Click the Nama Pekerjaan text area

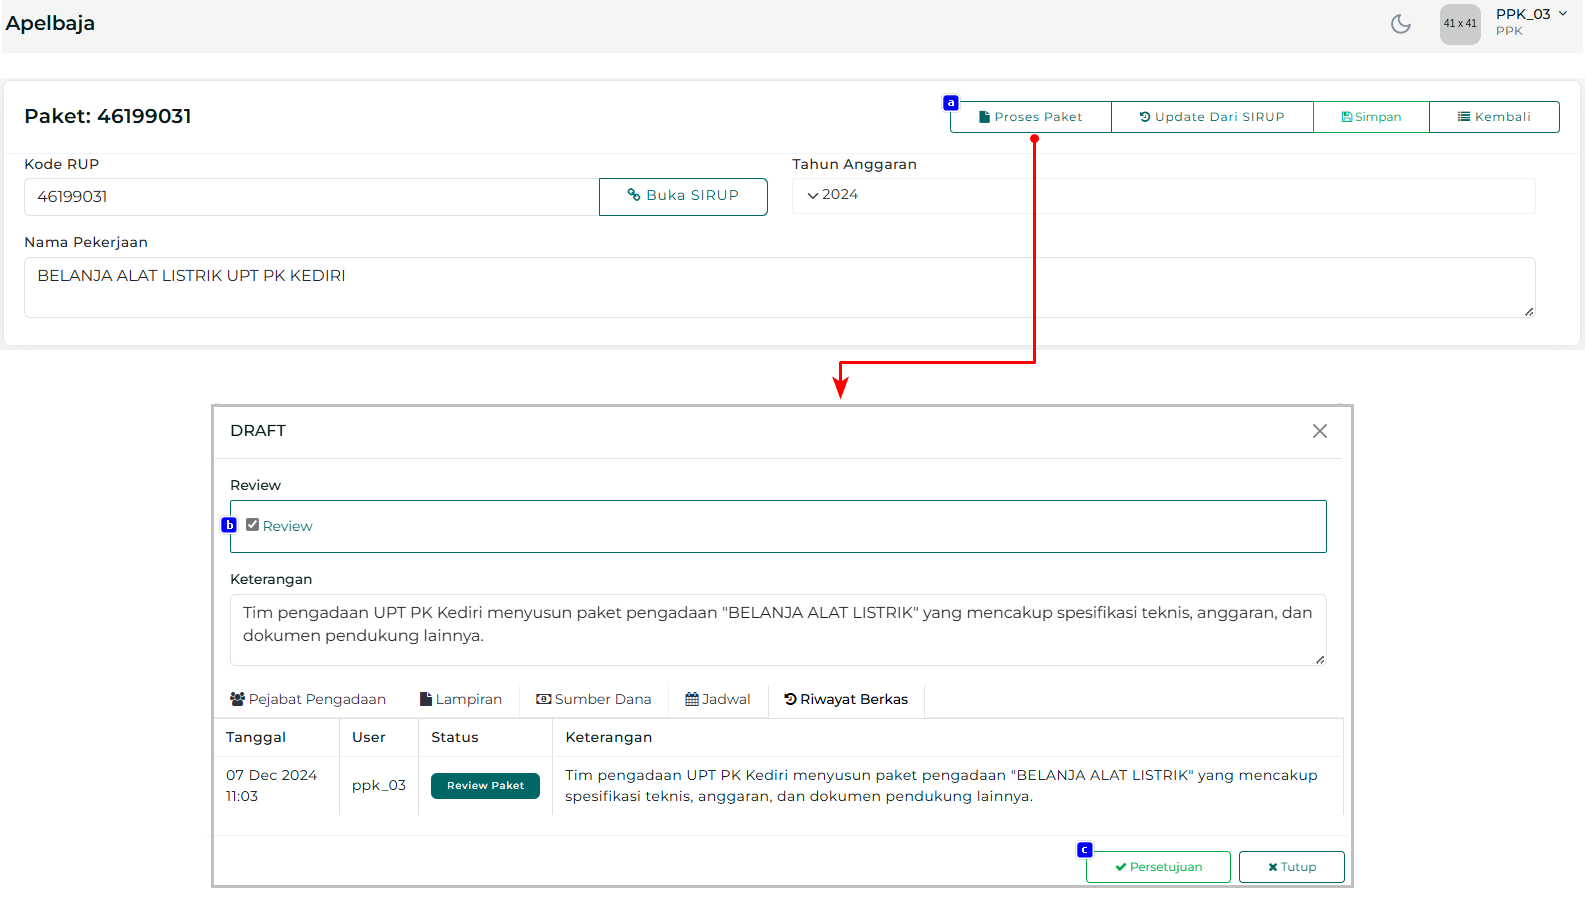point(778,287)
